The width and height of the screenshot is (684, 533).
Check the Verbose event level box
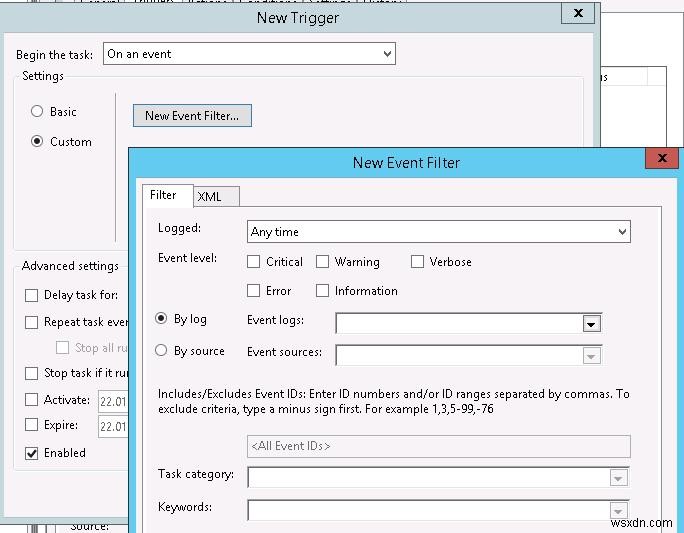tap(417, 262)
